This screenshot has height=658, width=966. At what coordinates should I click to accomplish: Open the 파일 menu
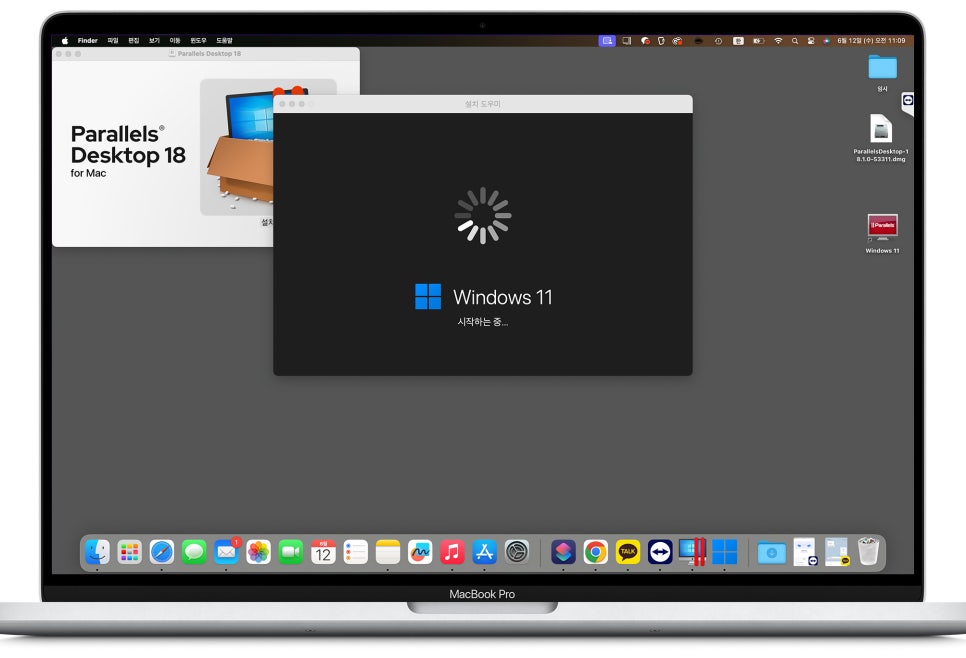(x=113, y=41)
